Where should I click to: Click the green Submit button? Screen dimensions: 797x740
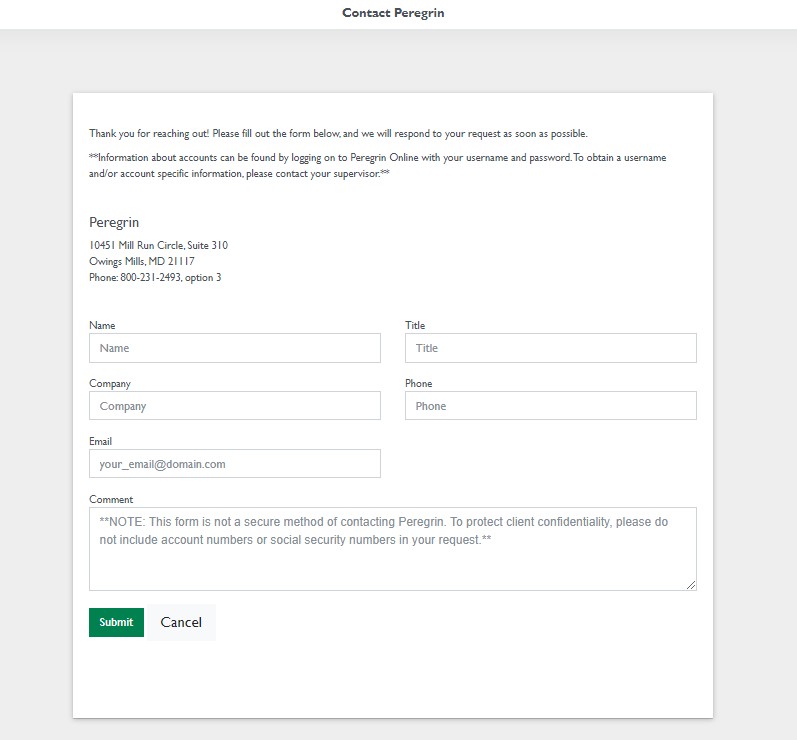point(116,622)
